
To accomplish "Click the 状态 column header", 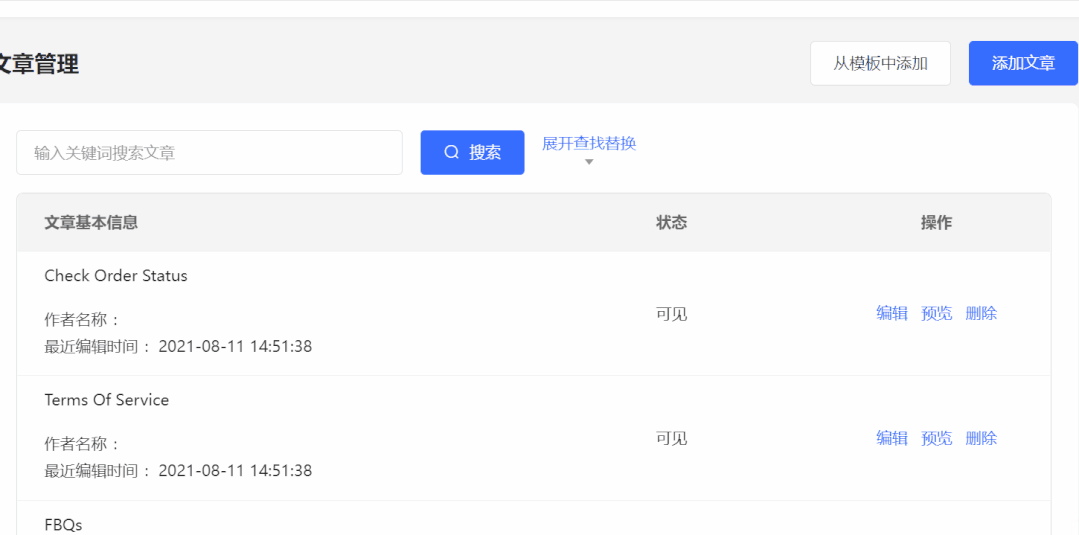I will coord(672,222).
